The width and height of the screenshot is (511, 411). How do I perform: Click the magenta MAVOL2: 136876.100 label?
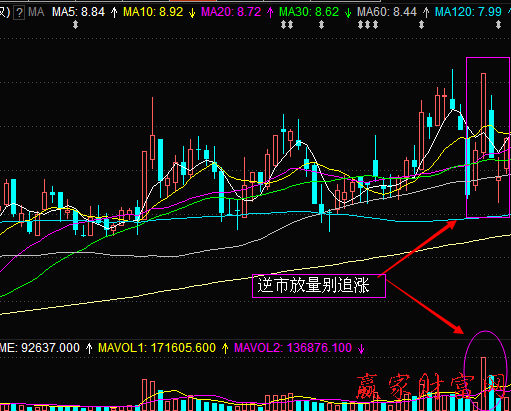pos(293,348)
